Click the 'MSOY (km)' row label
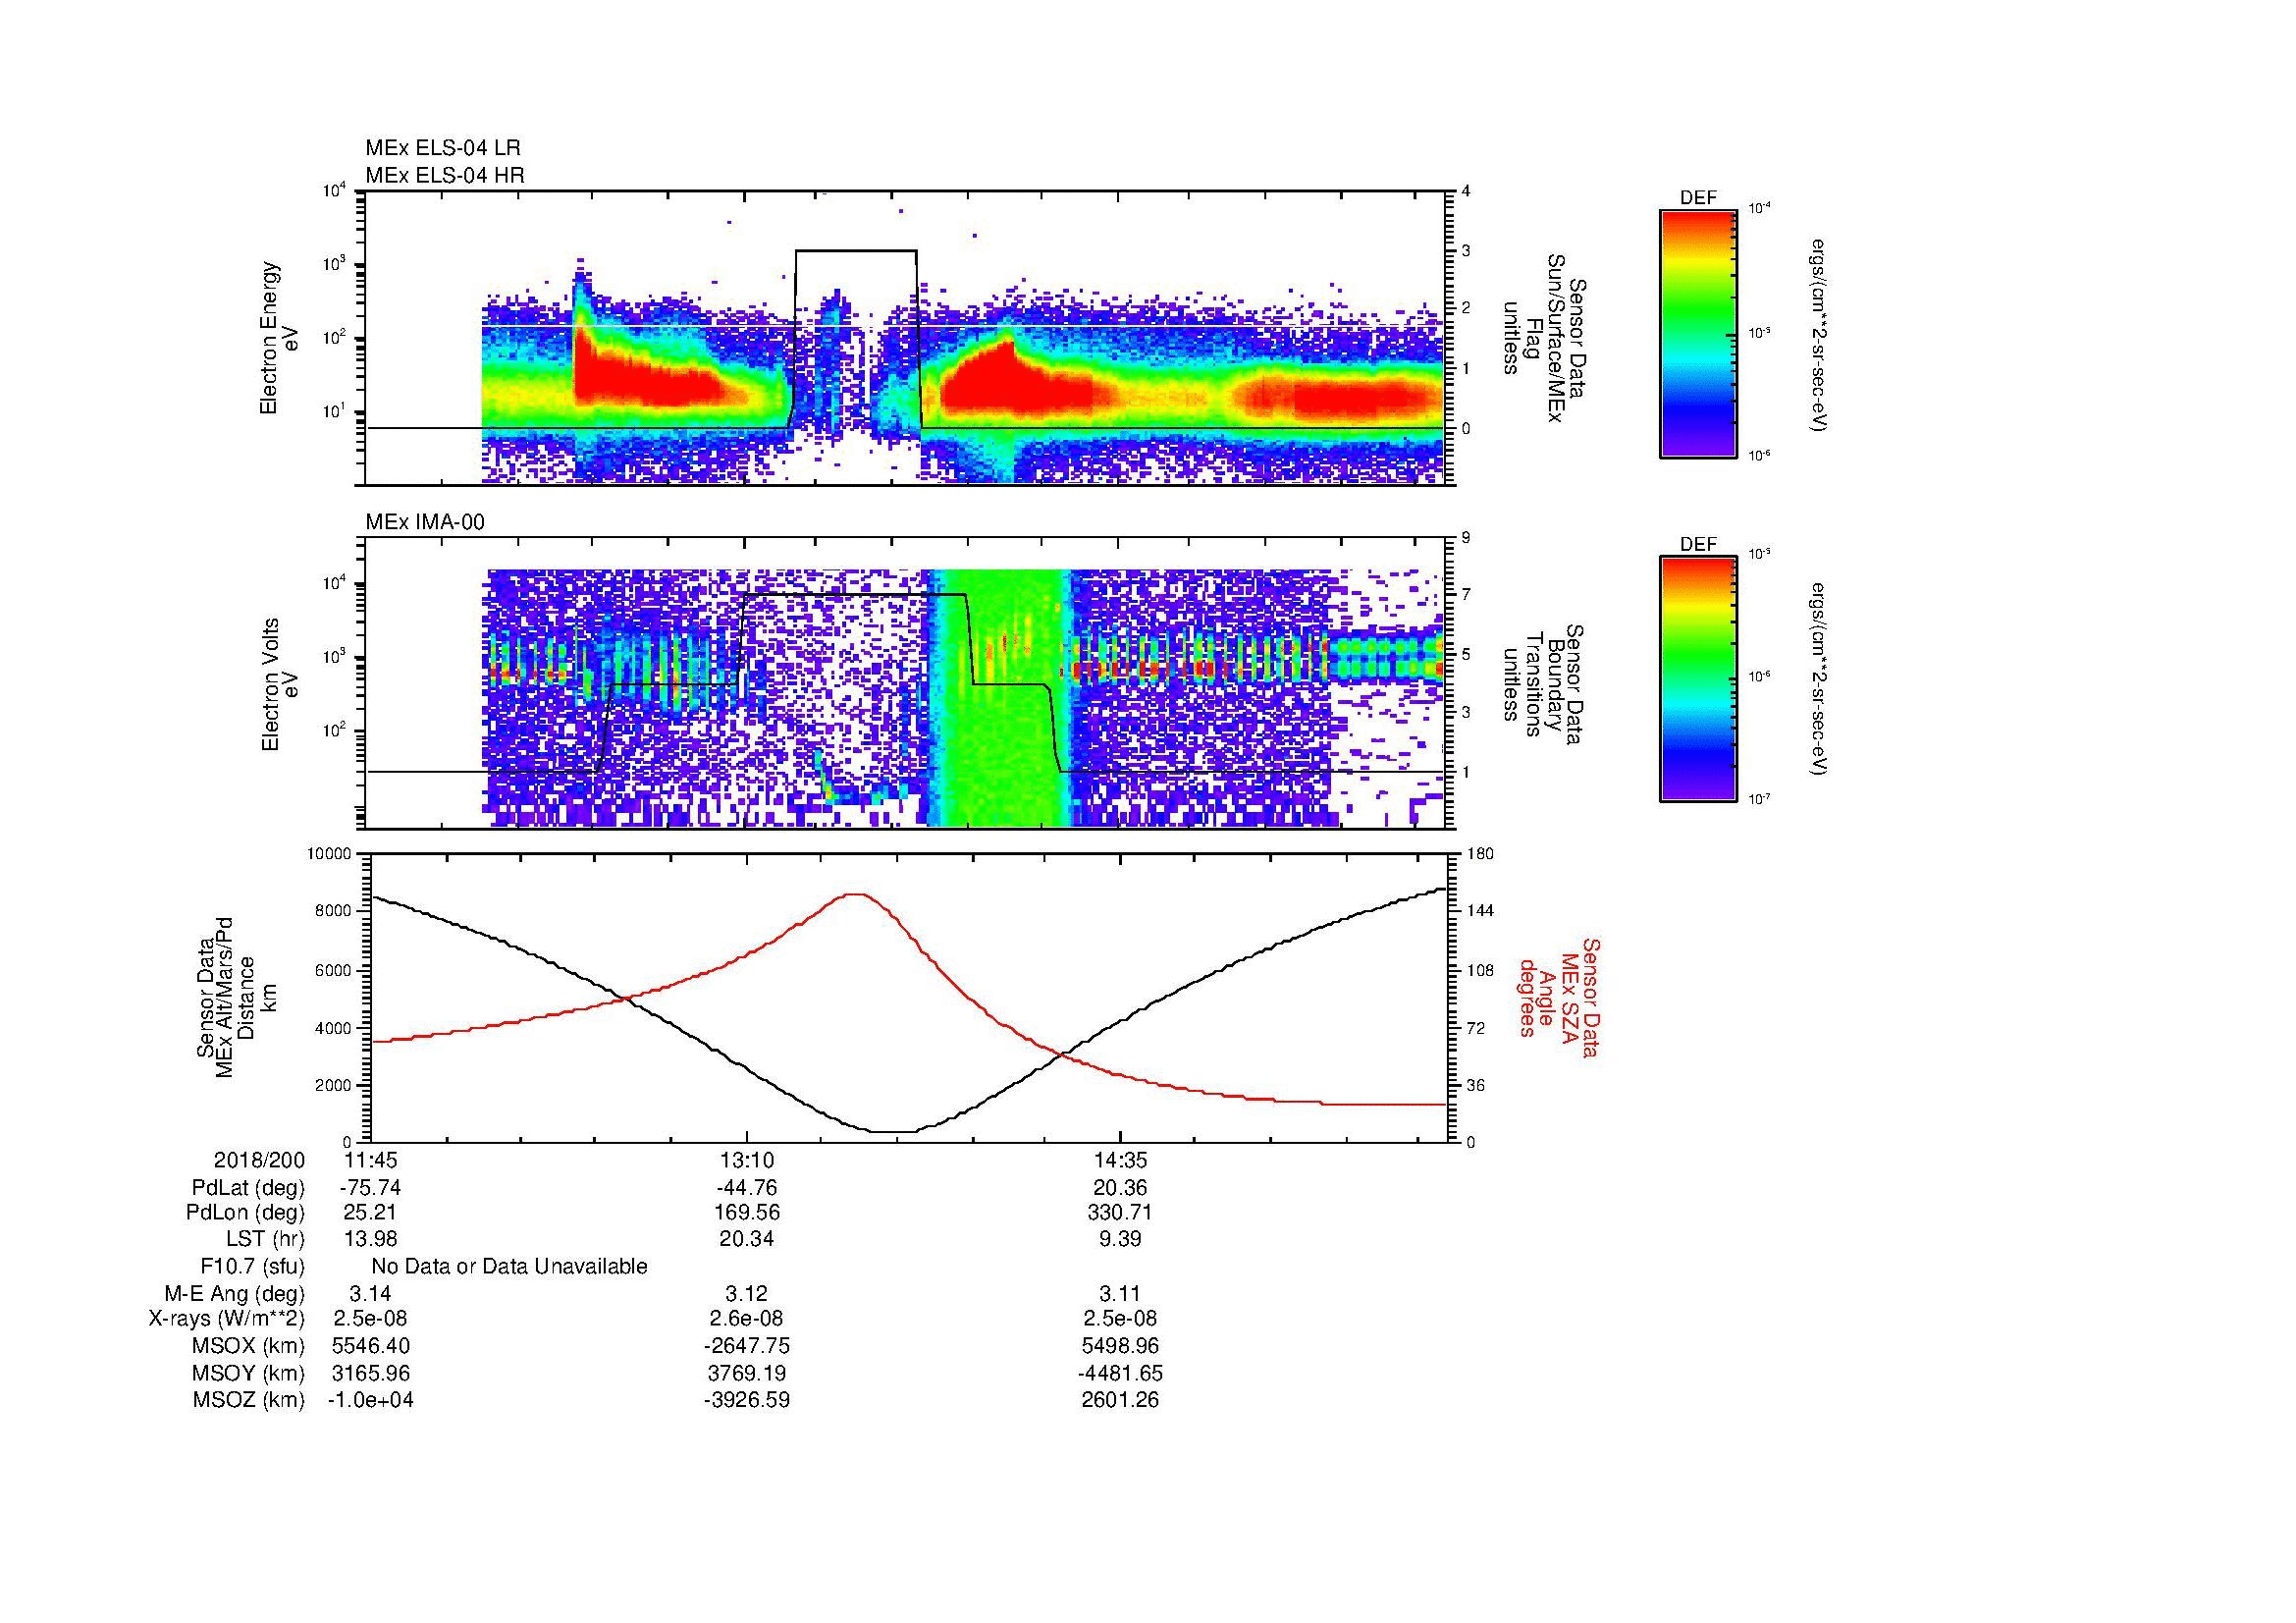This screenshot has width=2296, height=1623. pos(248,1373)
